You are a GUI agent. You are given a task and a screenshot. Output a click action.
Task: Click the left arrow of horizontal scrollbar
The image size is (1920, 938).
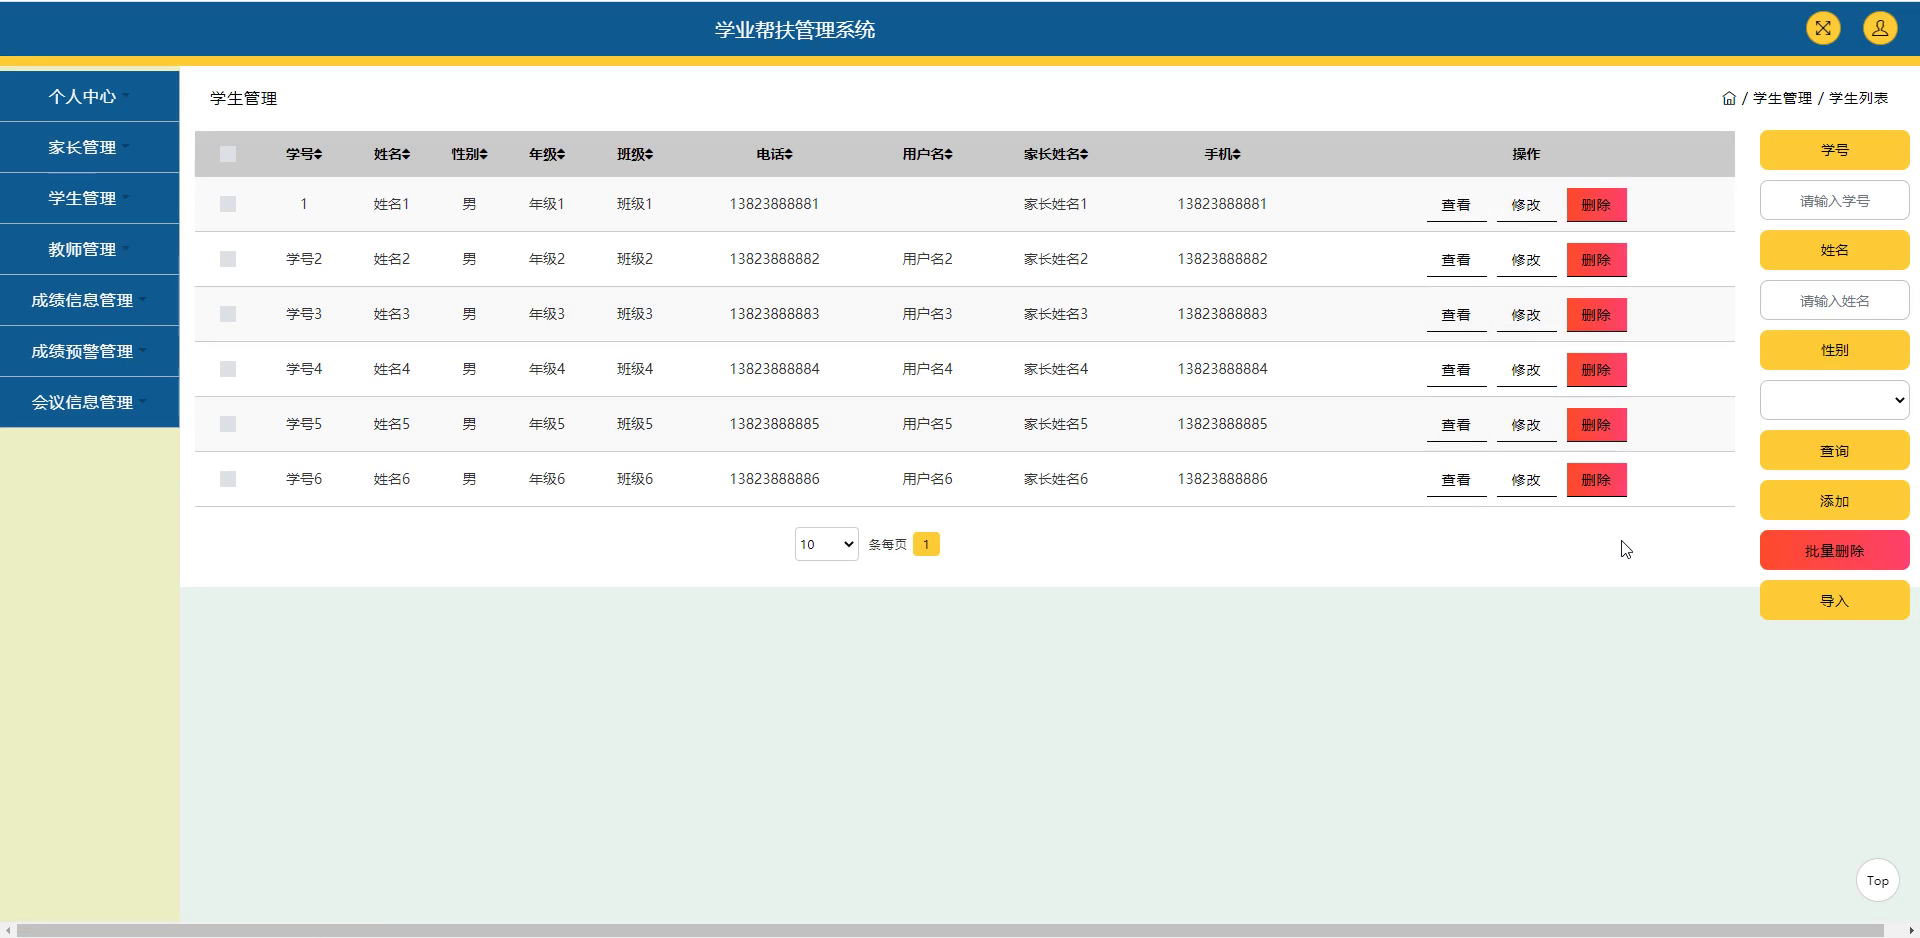point(8,930)
